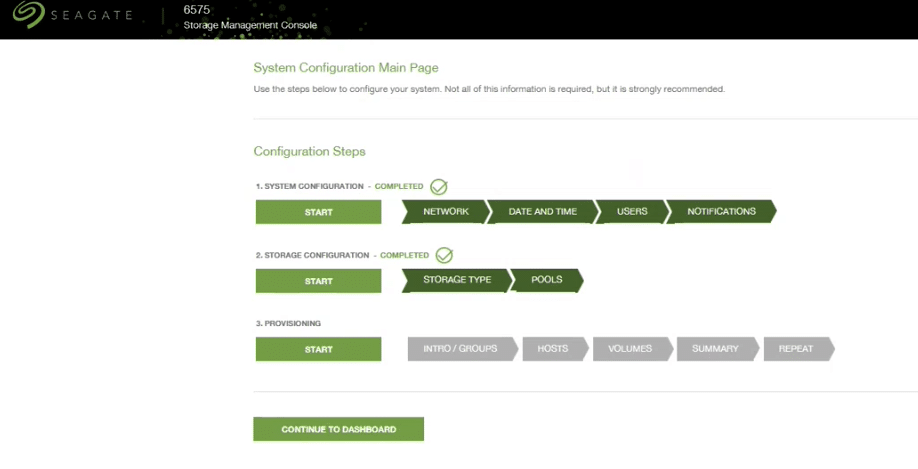Click the '2. STORAGE CONFIGURATION' label
Screen dimensions: 918x469
click(313, 255)
